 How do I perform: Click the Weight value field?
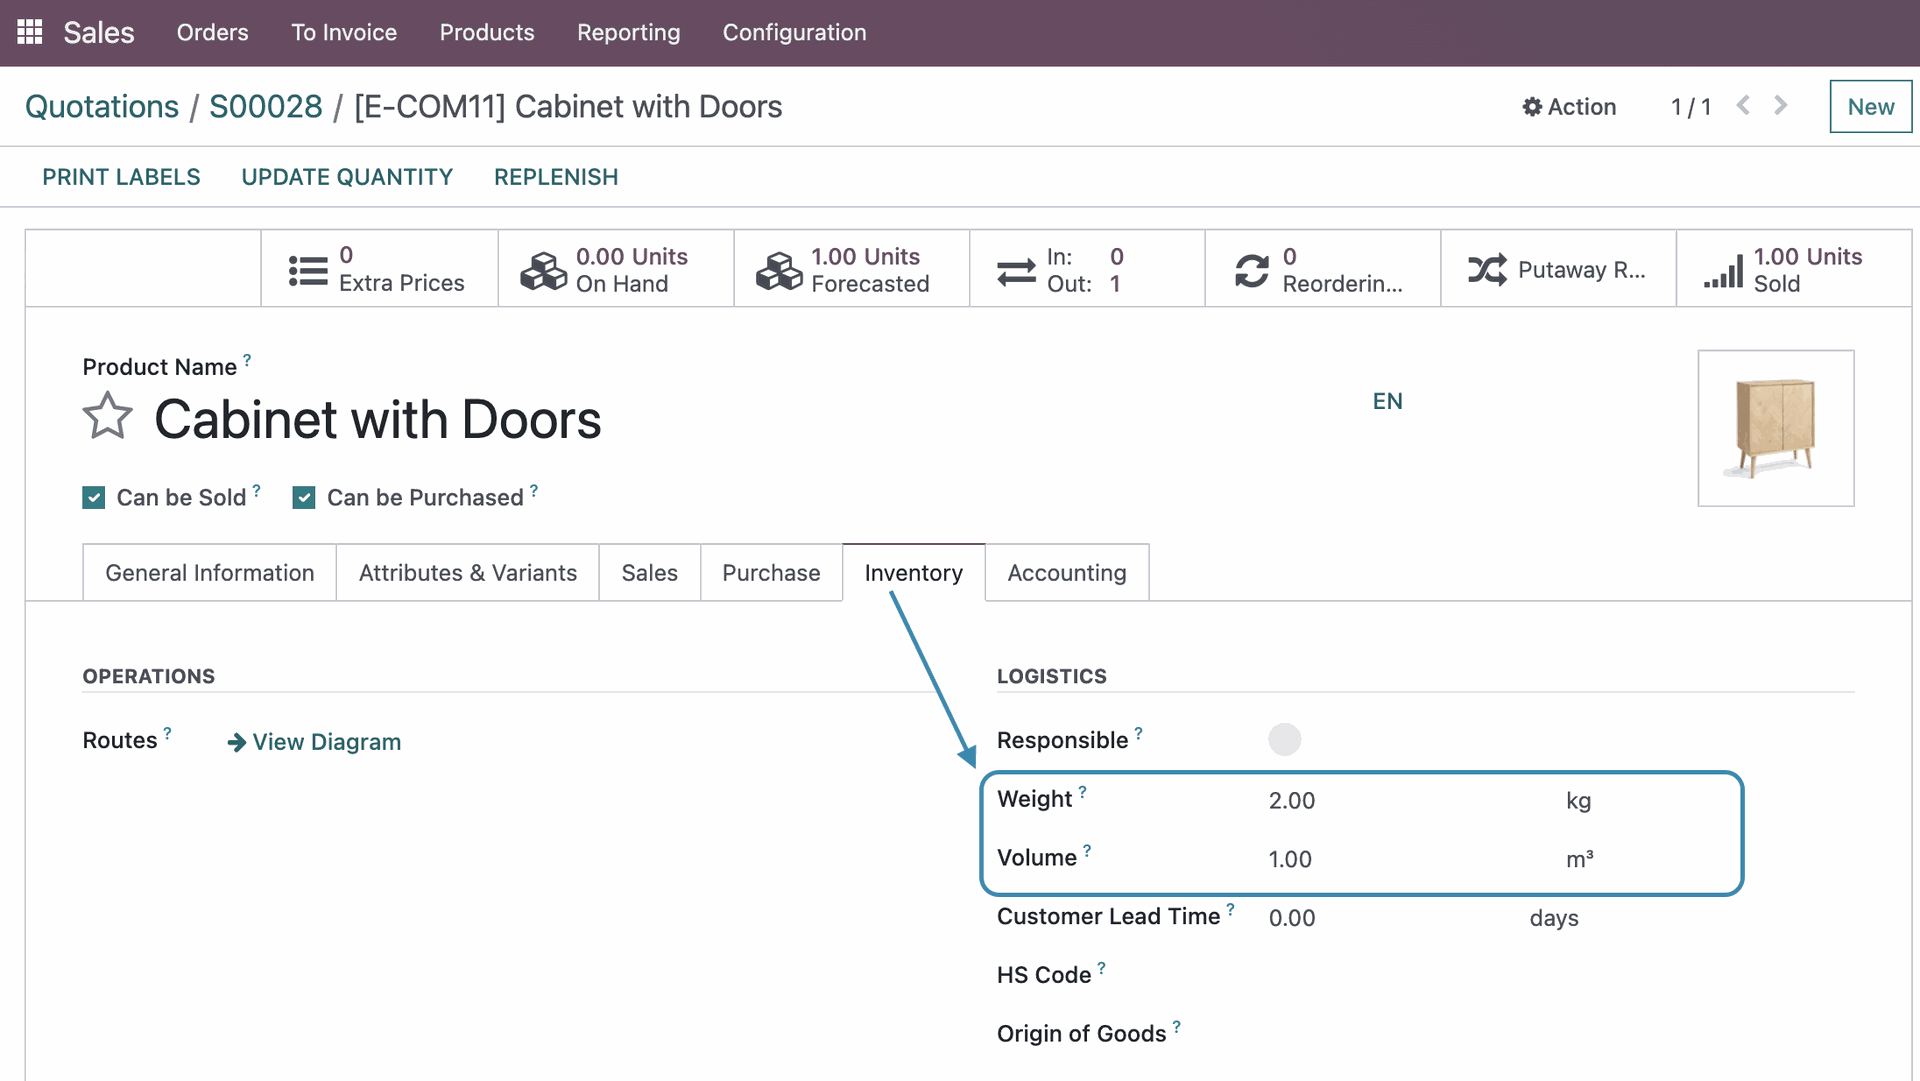1291,801
